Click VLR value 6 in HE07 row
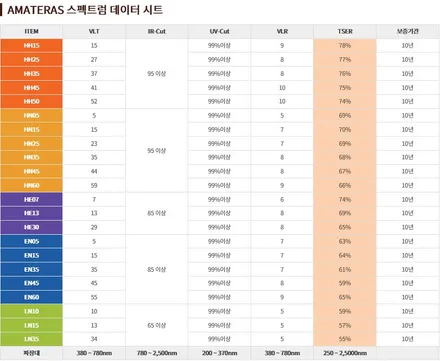The height and width of the screenshot is (361, 440). click(x=282, y=200)
